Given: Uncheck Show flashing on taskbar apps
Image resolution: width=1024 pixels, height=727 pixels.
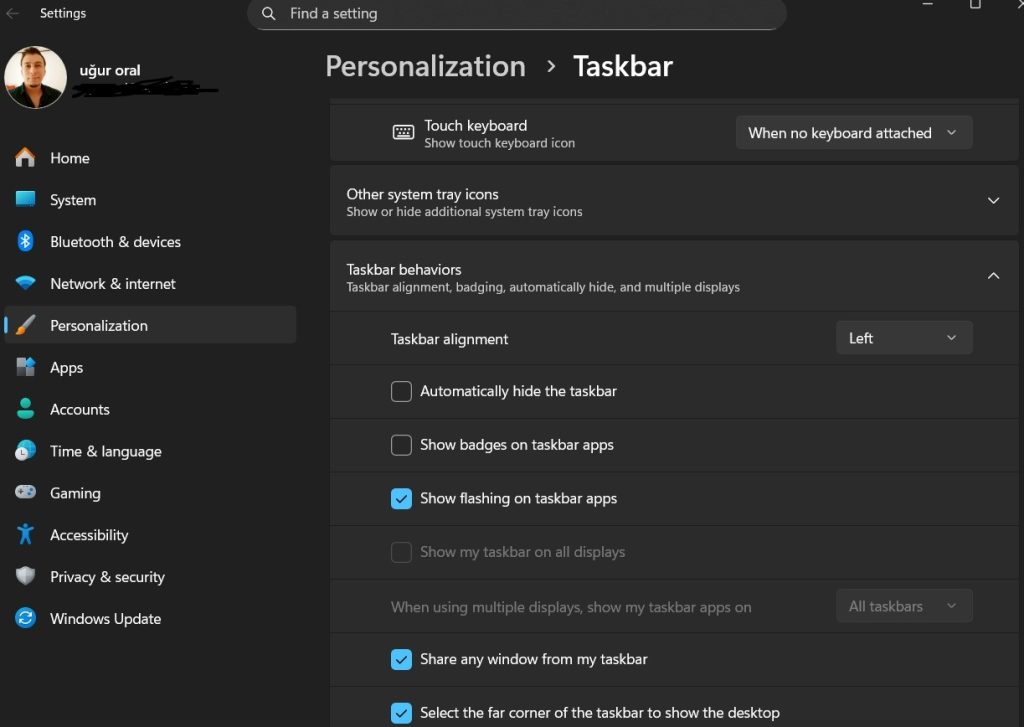Looking at the screenshot, I should 401,498.
